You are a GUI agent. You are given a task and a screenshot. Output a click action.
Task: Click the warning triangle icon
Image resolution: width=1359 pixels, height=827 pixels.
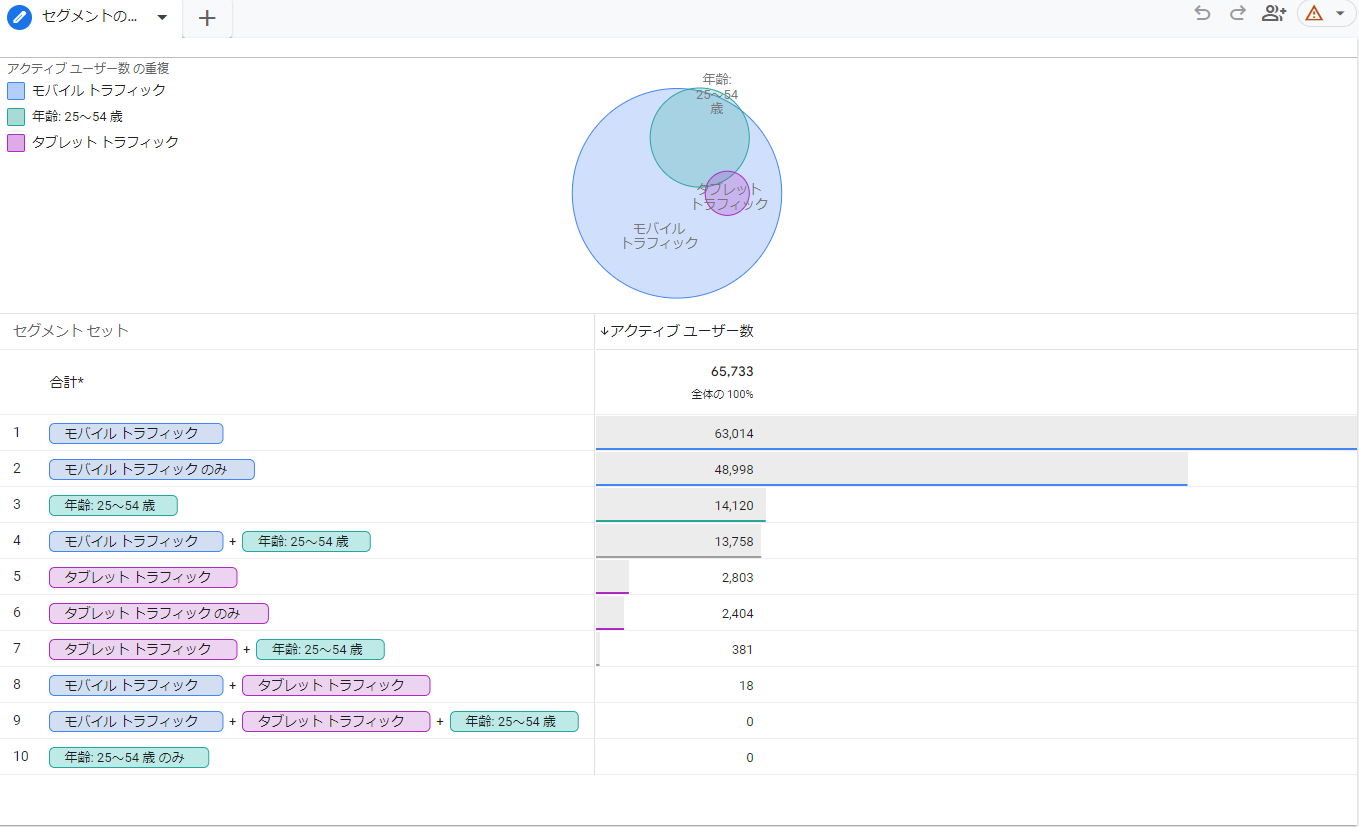click(x=1314, y=13)
